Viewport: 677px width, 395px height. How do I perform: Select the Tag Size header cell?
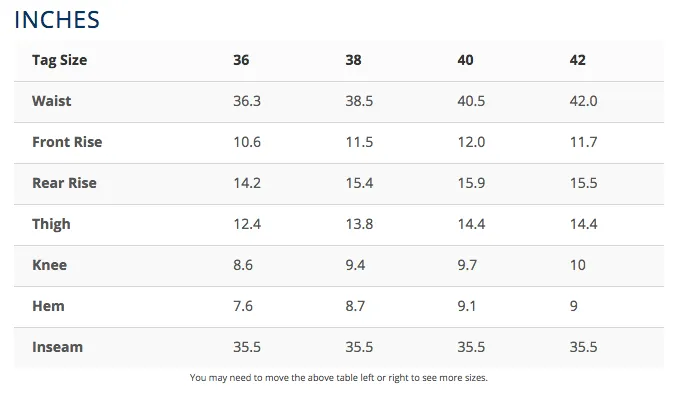60,60
